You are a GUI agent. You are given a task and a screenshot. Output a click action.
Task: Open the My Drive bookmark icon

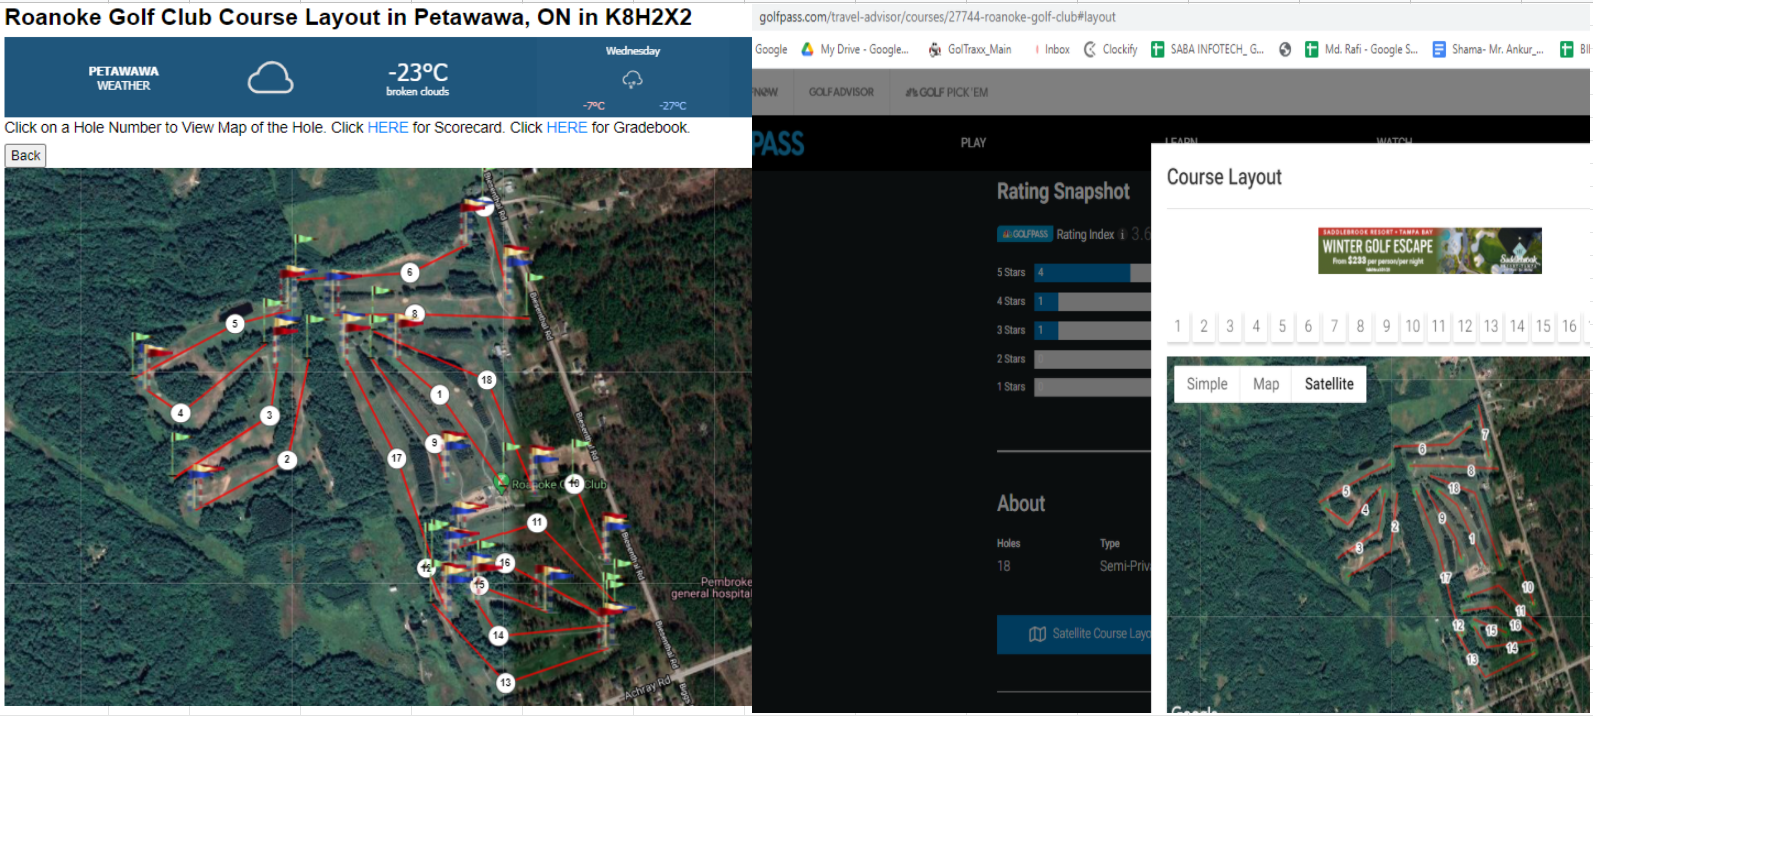click(807, 49)
